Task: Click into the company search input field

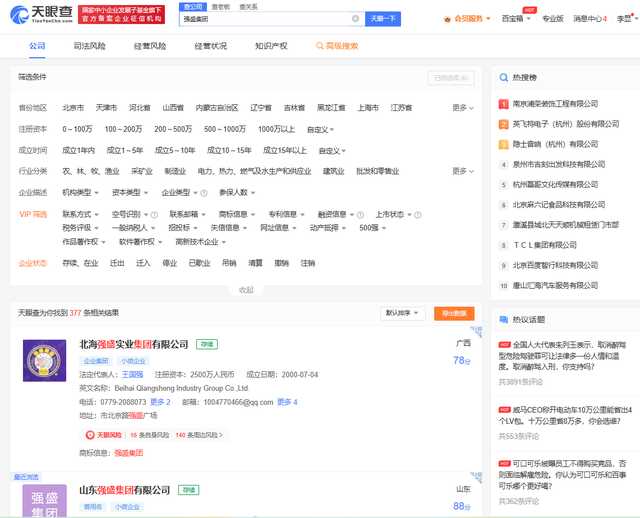Action: coord(265,19)
